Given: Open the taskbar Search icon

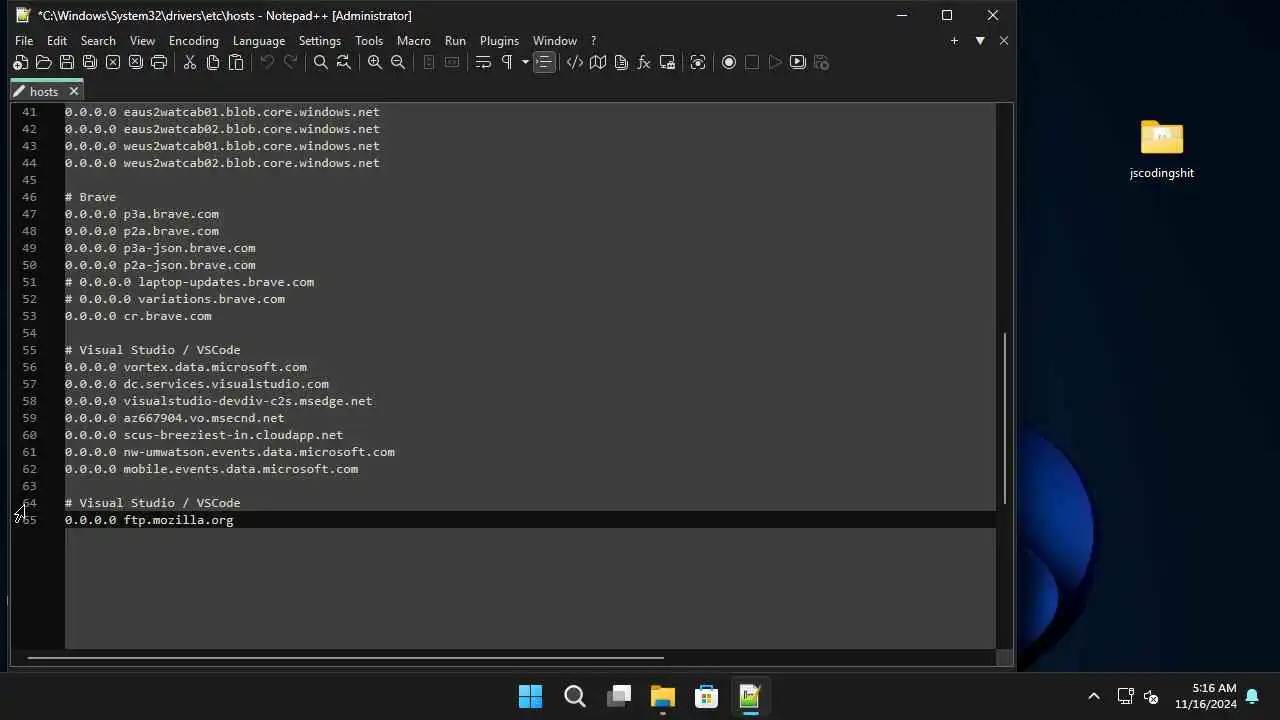Looking at the screenshot, I should [x=575, y=696].
